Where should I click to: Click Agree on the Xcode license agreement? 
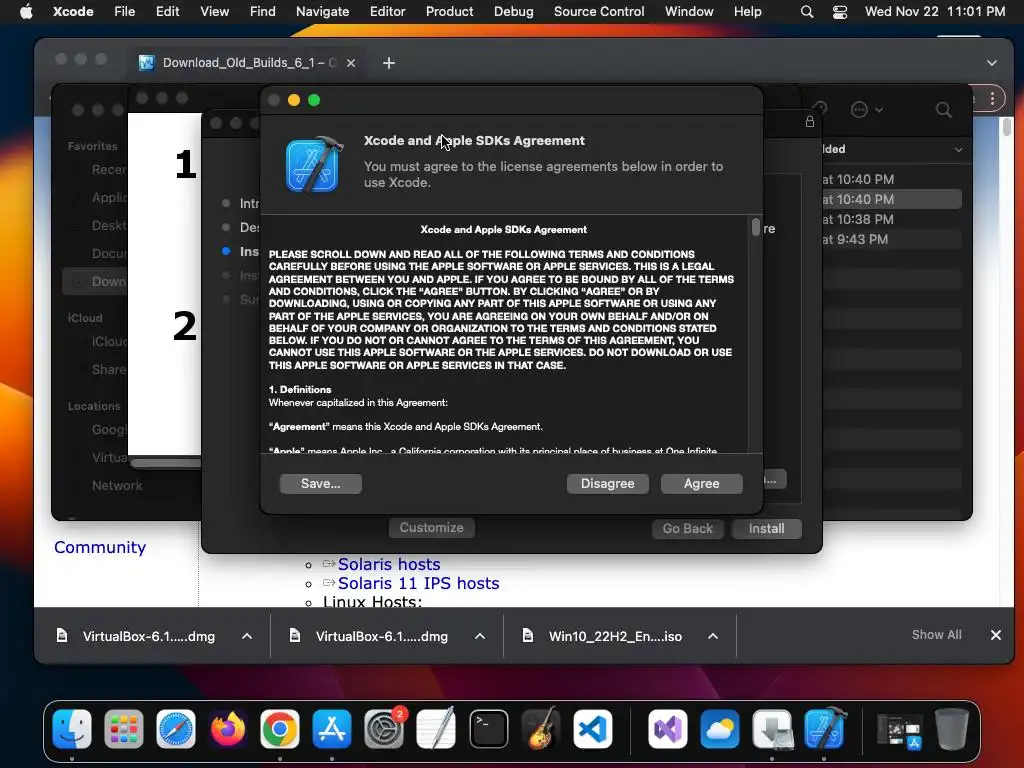701,483
